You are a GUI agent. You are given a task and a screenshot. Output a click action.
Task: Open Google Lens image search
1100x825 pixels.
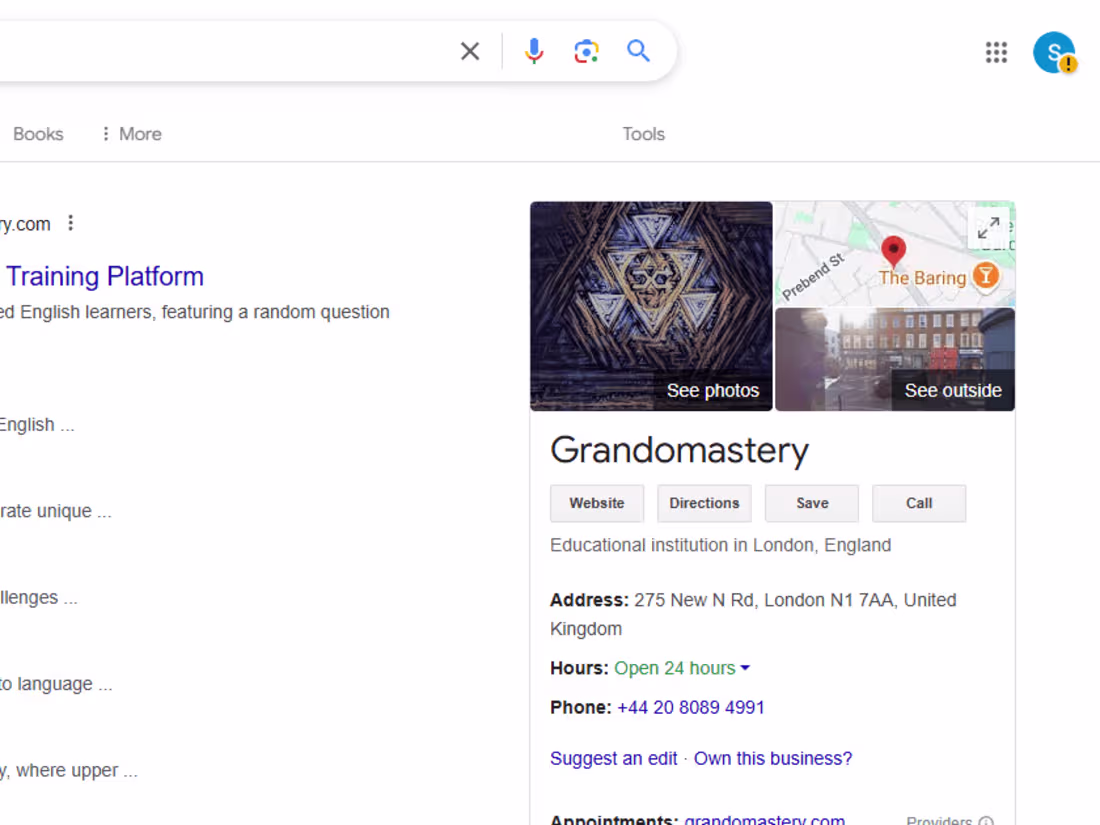586,51
